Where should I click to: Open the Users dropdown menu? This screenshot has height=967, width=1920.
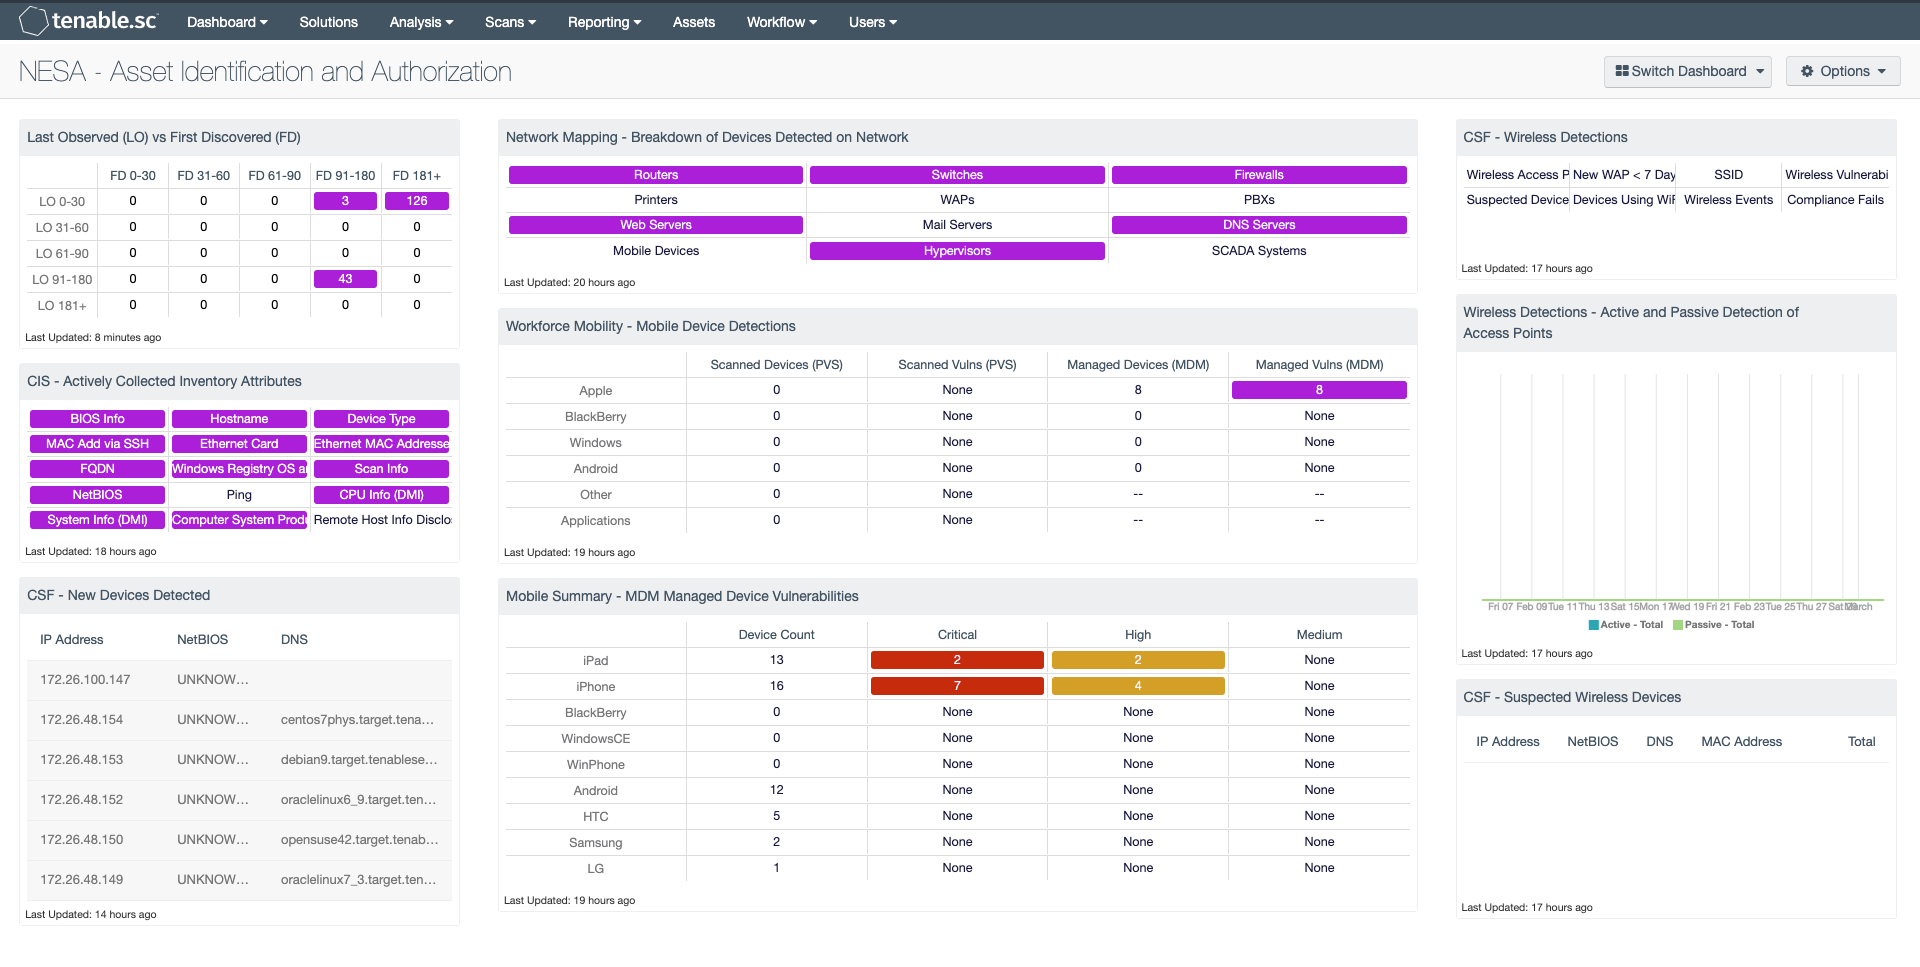point(872,22)
